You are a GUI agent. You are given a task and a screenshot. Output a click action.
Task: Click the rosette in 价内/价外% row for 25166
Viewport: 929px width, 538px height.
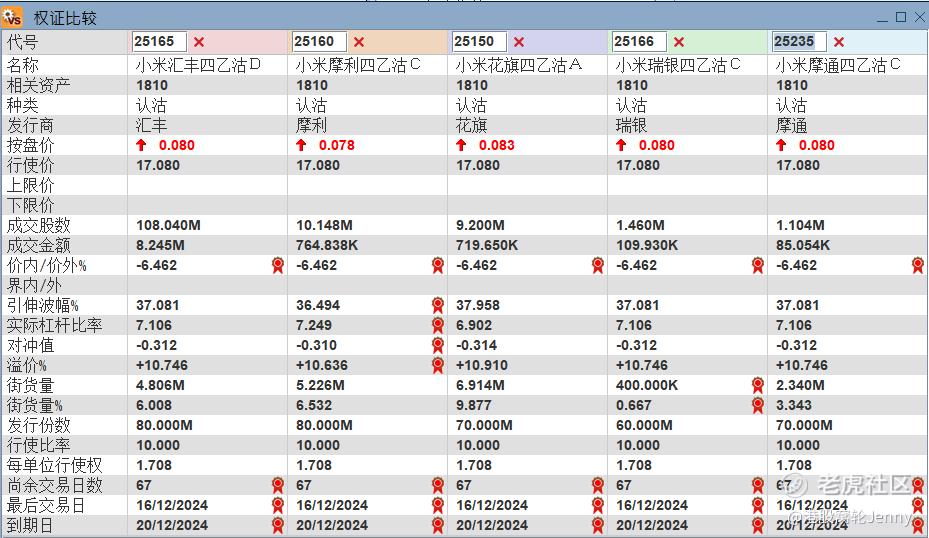tap(758, 265)
